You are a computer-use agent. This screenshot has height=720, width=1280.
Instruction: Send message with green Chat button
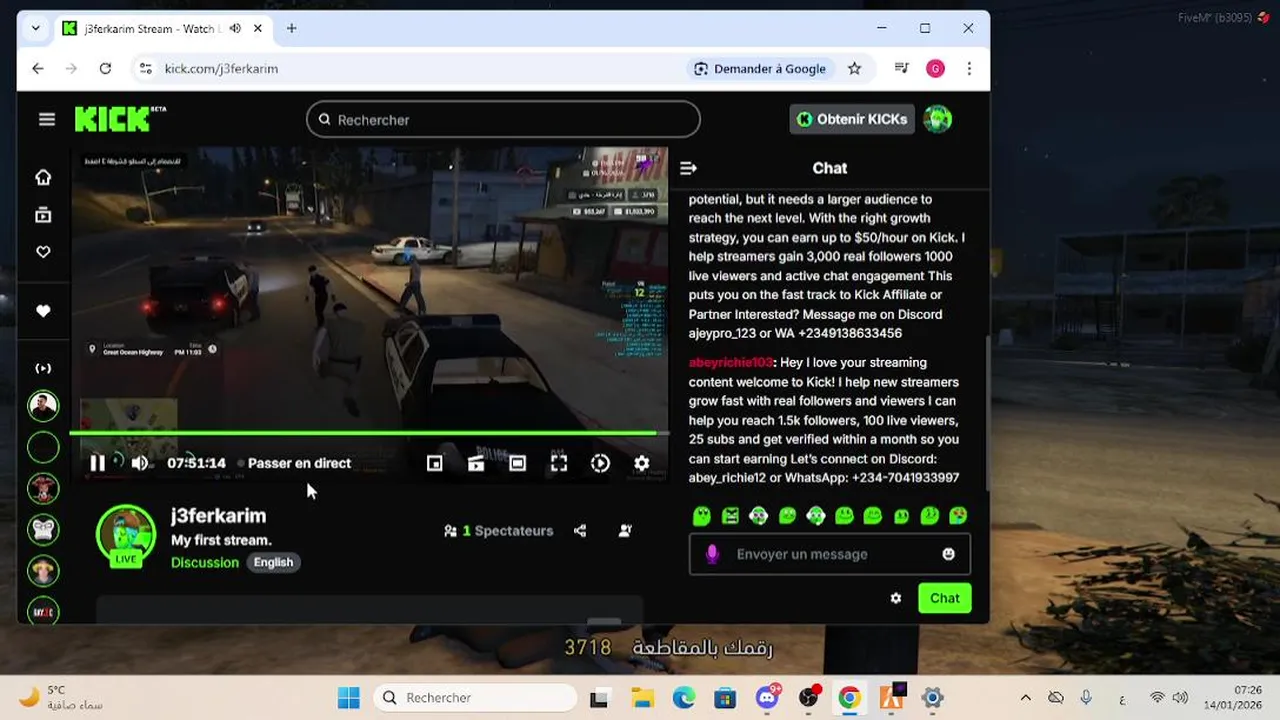pyautogui.click(x=945, y=598)
